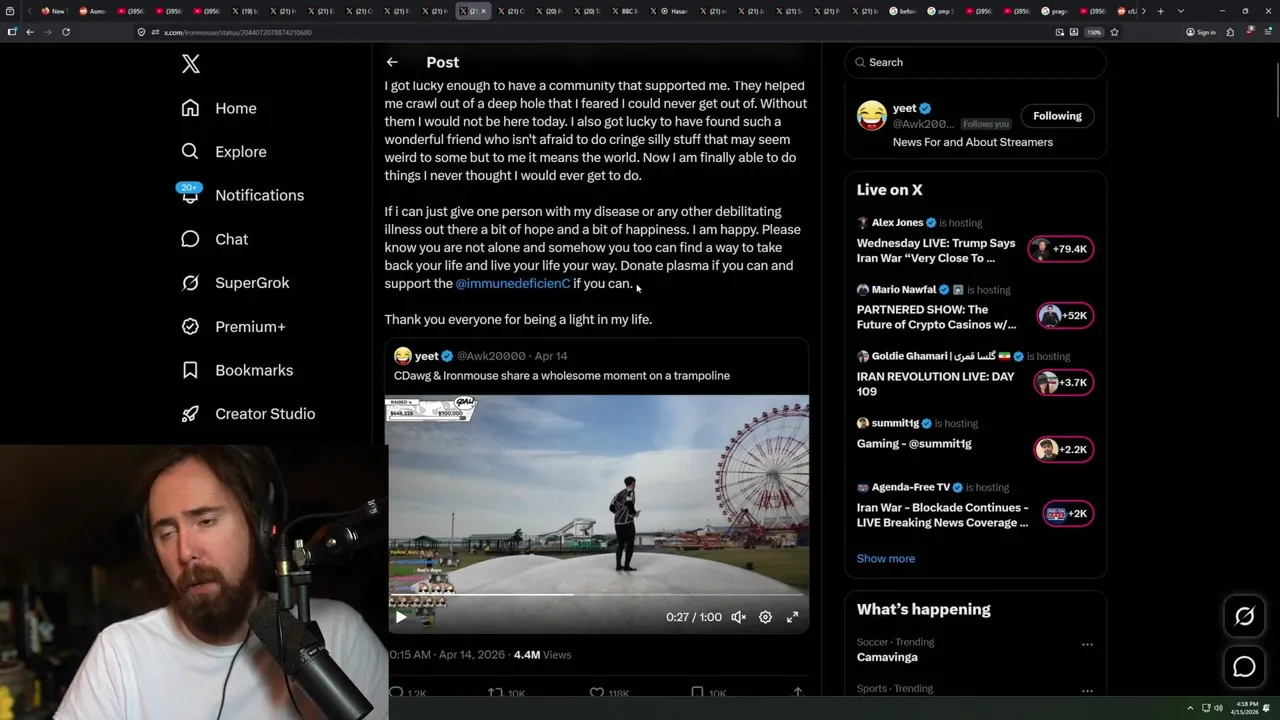Bookmark page with star icon in address bar

pos(1114,32)
